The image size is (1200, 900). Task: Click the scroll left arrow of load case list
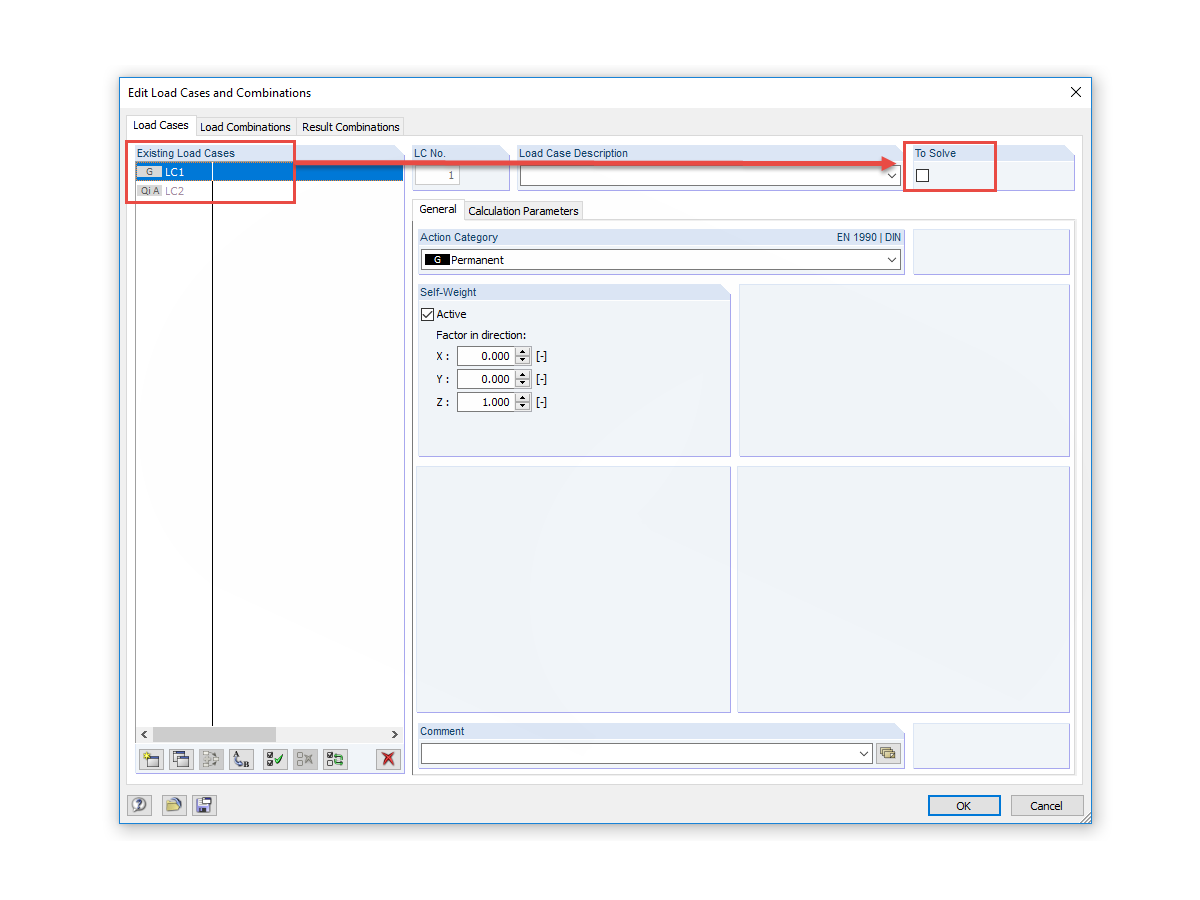(144, 734)
